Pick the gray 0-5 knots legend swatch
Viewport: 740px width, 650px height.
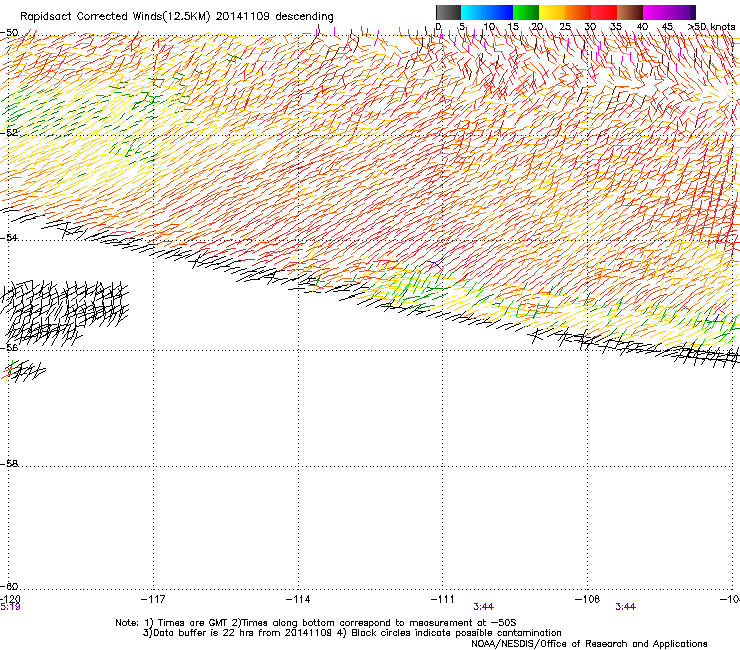point(448,12)
